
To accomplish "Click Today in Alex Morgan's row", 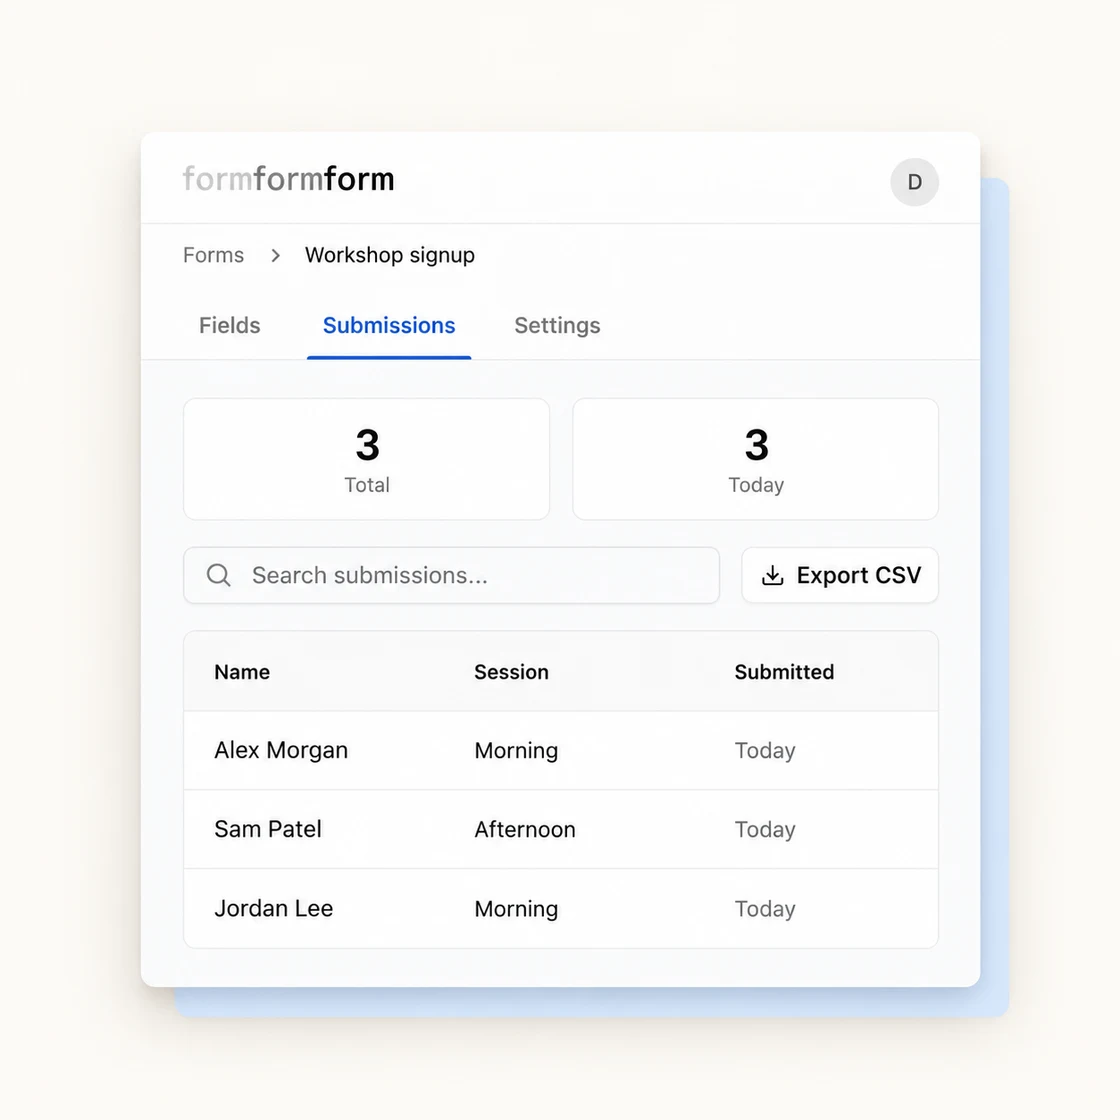I will pos(765,751).
